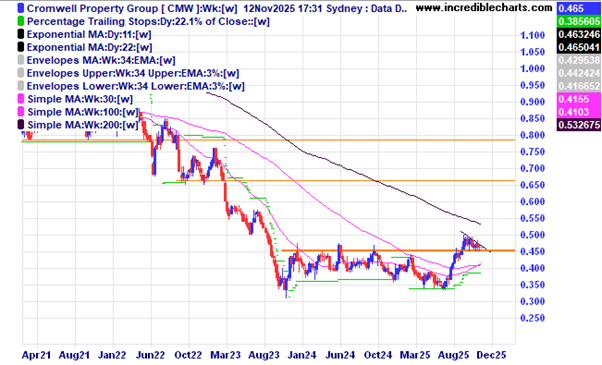Screen dimensions: 602x365
Task: Click the Aug21 date axis label
Action: coord(74,355)
